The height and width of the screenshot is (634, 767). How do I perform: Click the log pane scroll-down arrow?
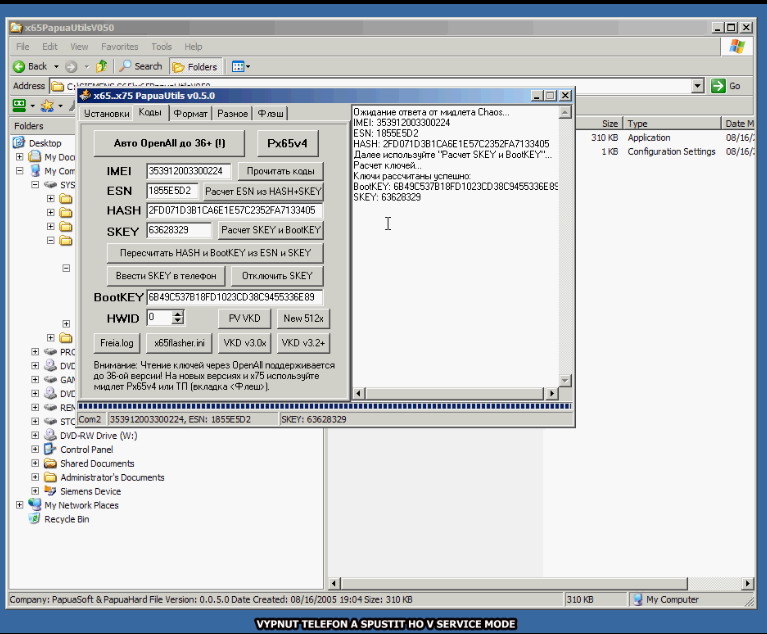[x=564, y=380]
